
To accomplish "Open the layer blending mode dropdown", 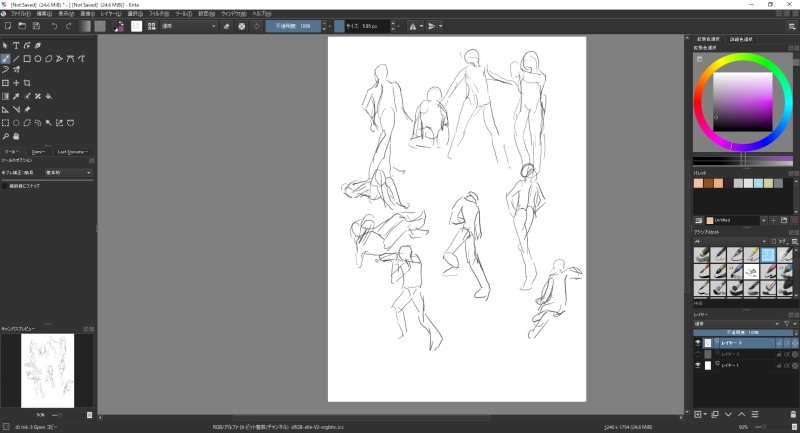I will click(735, 322).
